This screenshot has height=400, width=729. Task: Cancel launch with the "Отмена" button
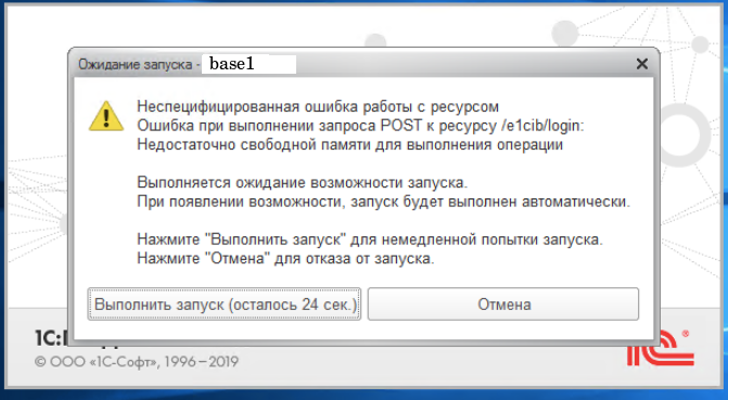(x=504, y=304)
